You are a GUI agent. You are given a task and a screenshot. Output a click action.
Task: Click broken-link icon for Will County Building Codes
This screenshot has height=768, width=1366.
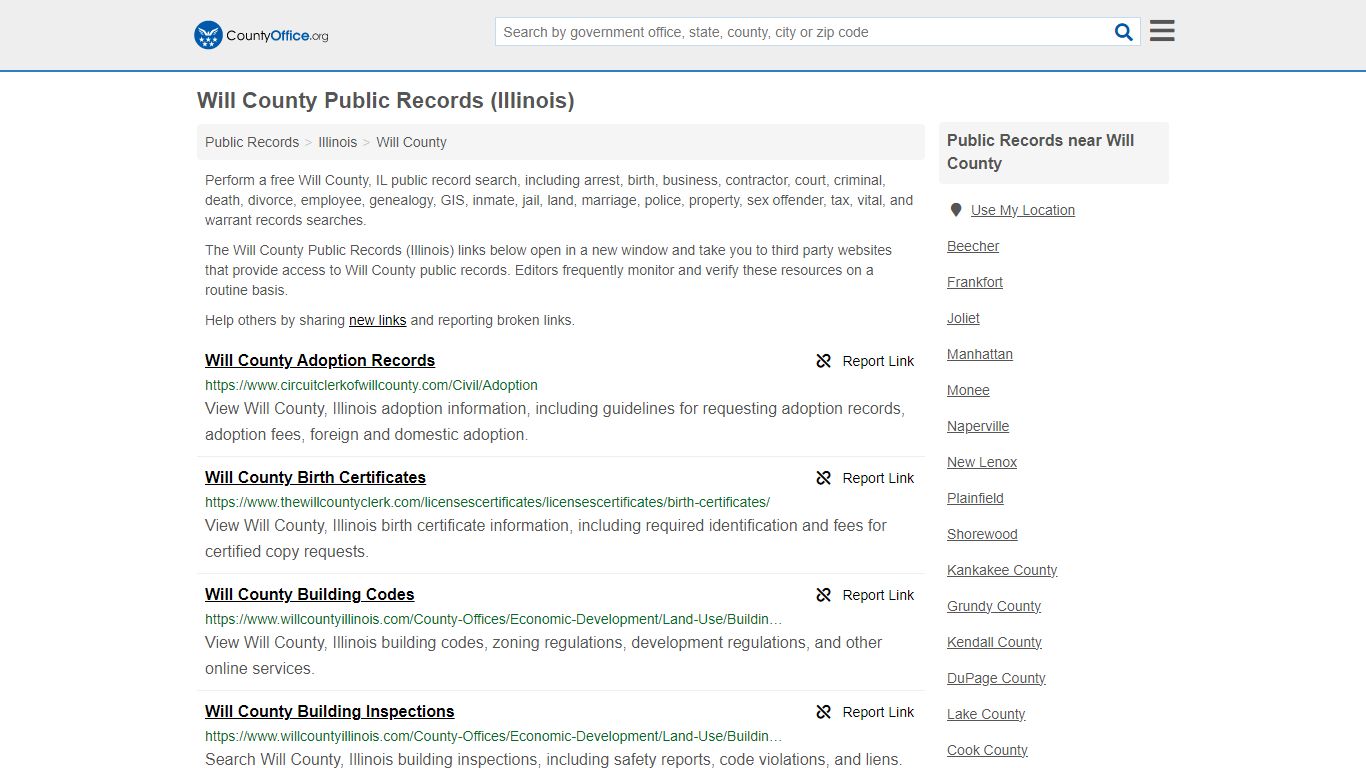(823, 595)
